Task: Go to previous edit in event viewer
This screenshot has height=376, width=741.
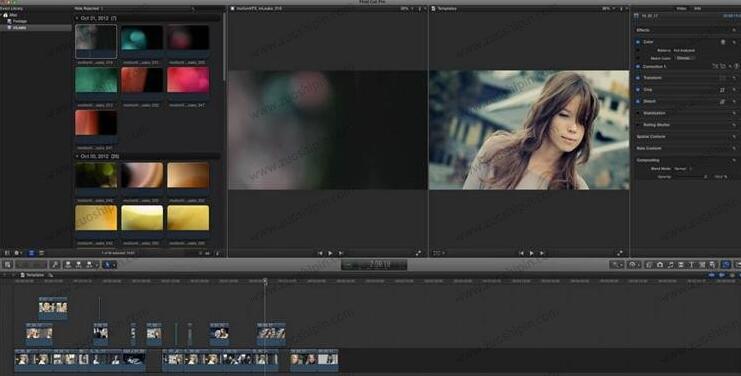Action: pos(320,253)
